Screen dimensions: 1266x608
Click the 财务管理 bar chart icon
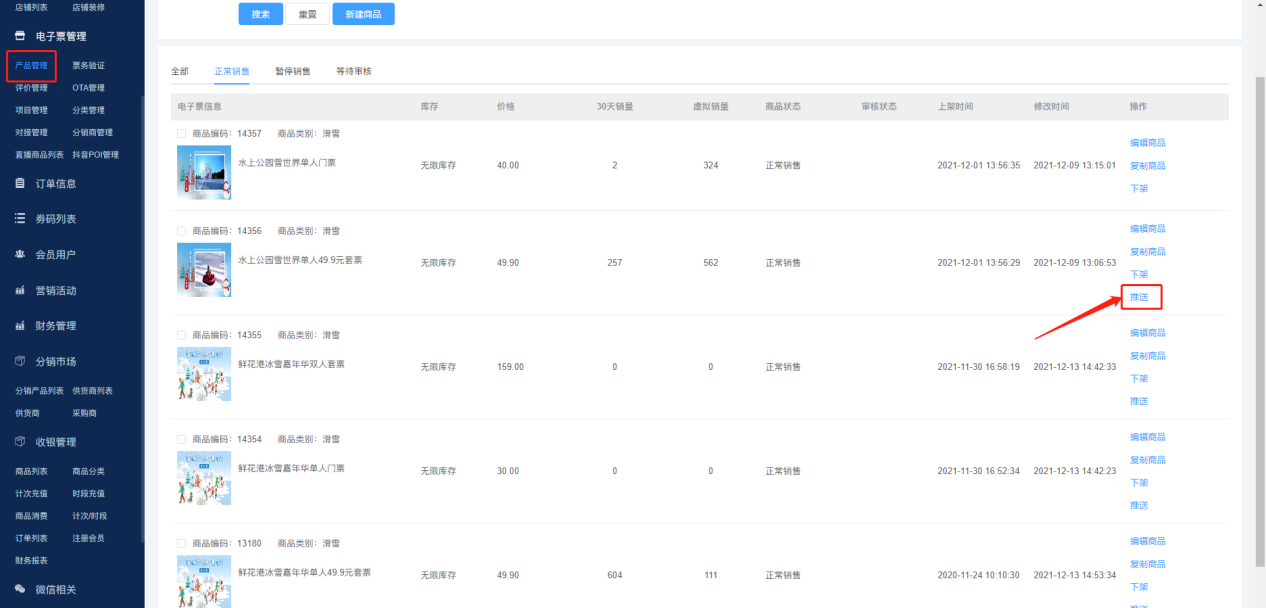click(x=20, y=326)
